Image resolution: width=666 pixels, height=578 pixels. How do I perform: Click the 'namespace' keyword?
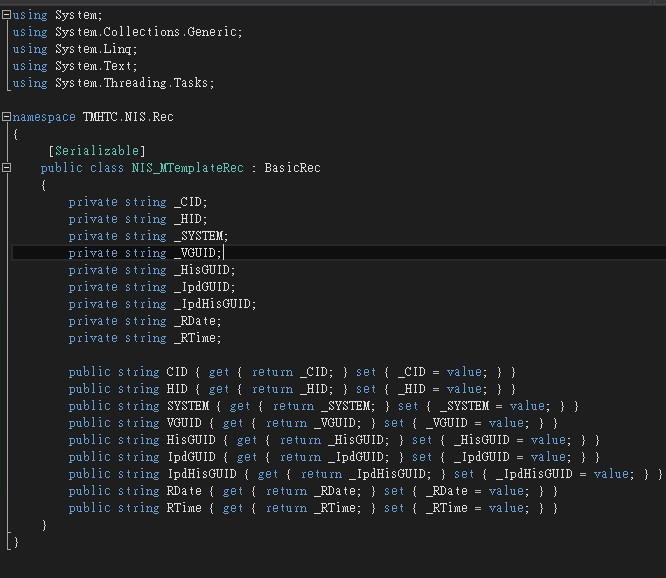pyautogui.click(x=44, y=117)
